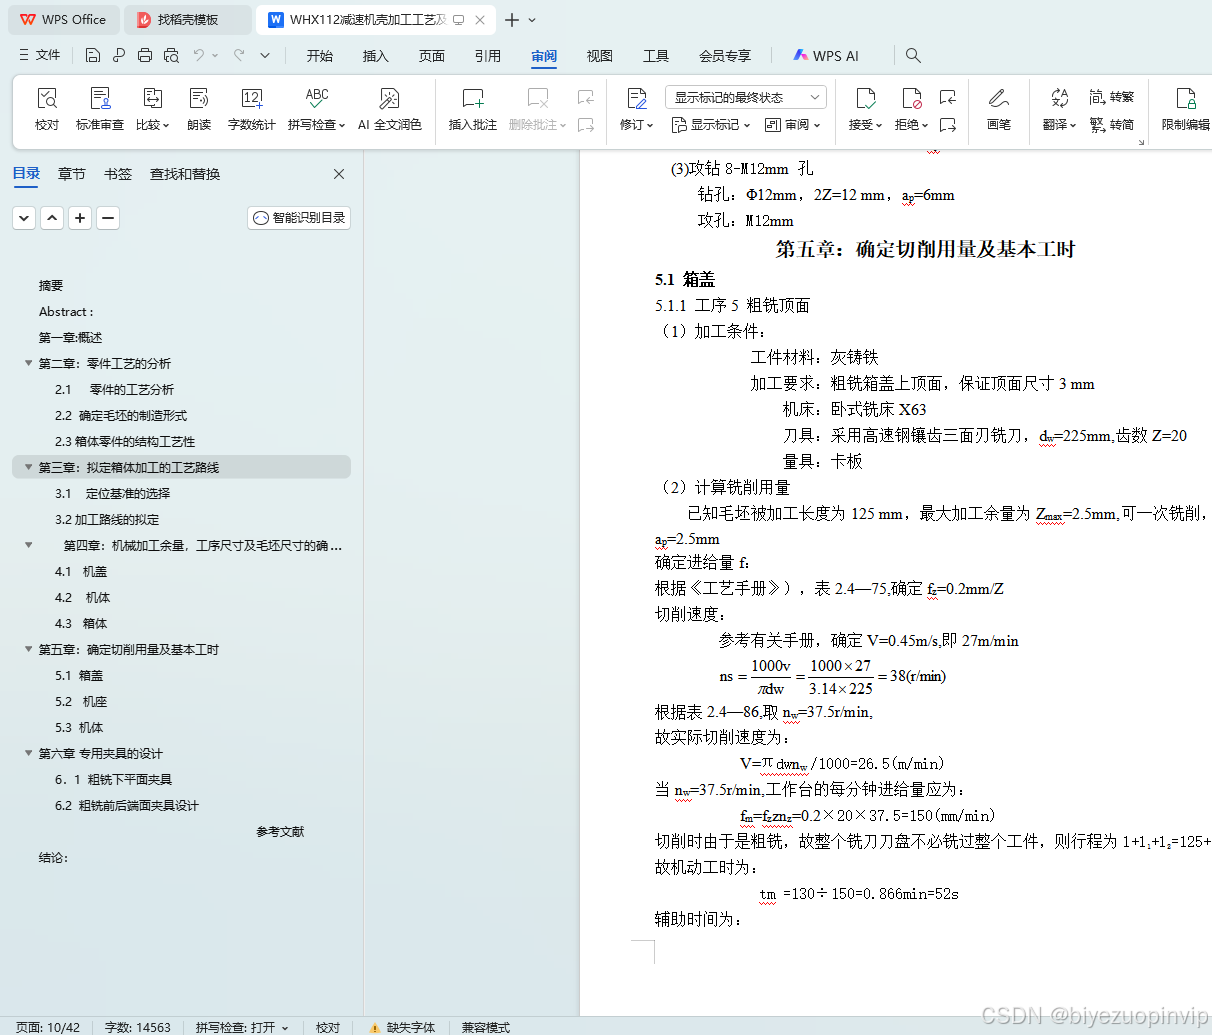Image resolution: width=1212 pixels, height=1035 pixels.
Task: Click the 校对 proofreading icon
Action: pos(47,109)
